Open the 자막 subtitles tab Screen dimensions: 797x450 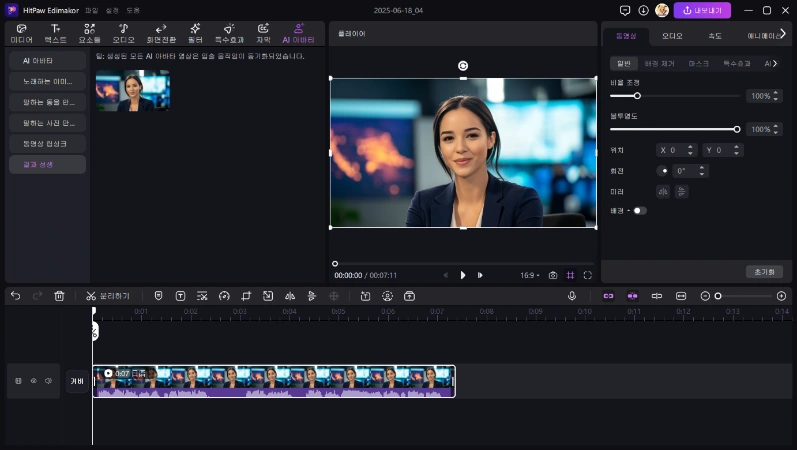263,34
